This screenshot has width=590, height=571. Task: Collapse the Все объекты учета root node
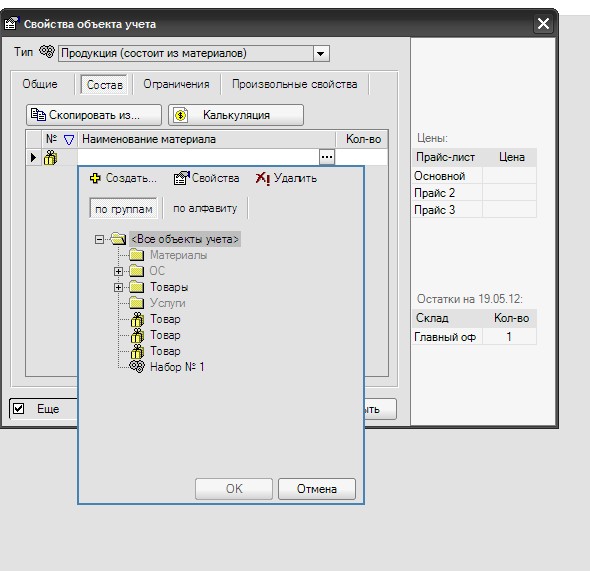coord(99,239)
